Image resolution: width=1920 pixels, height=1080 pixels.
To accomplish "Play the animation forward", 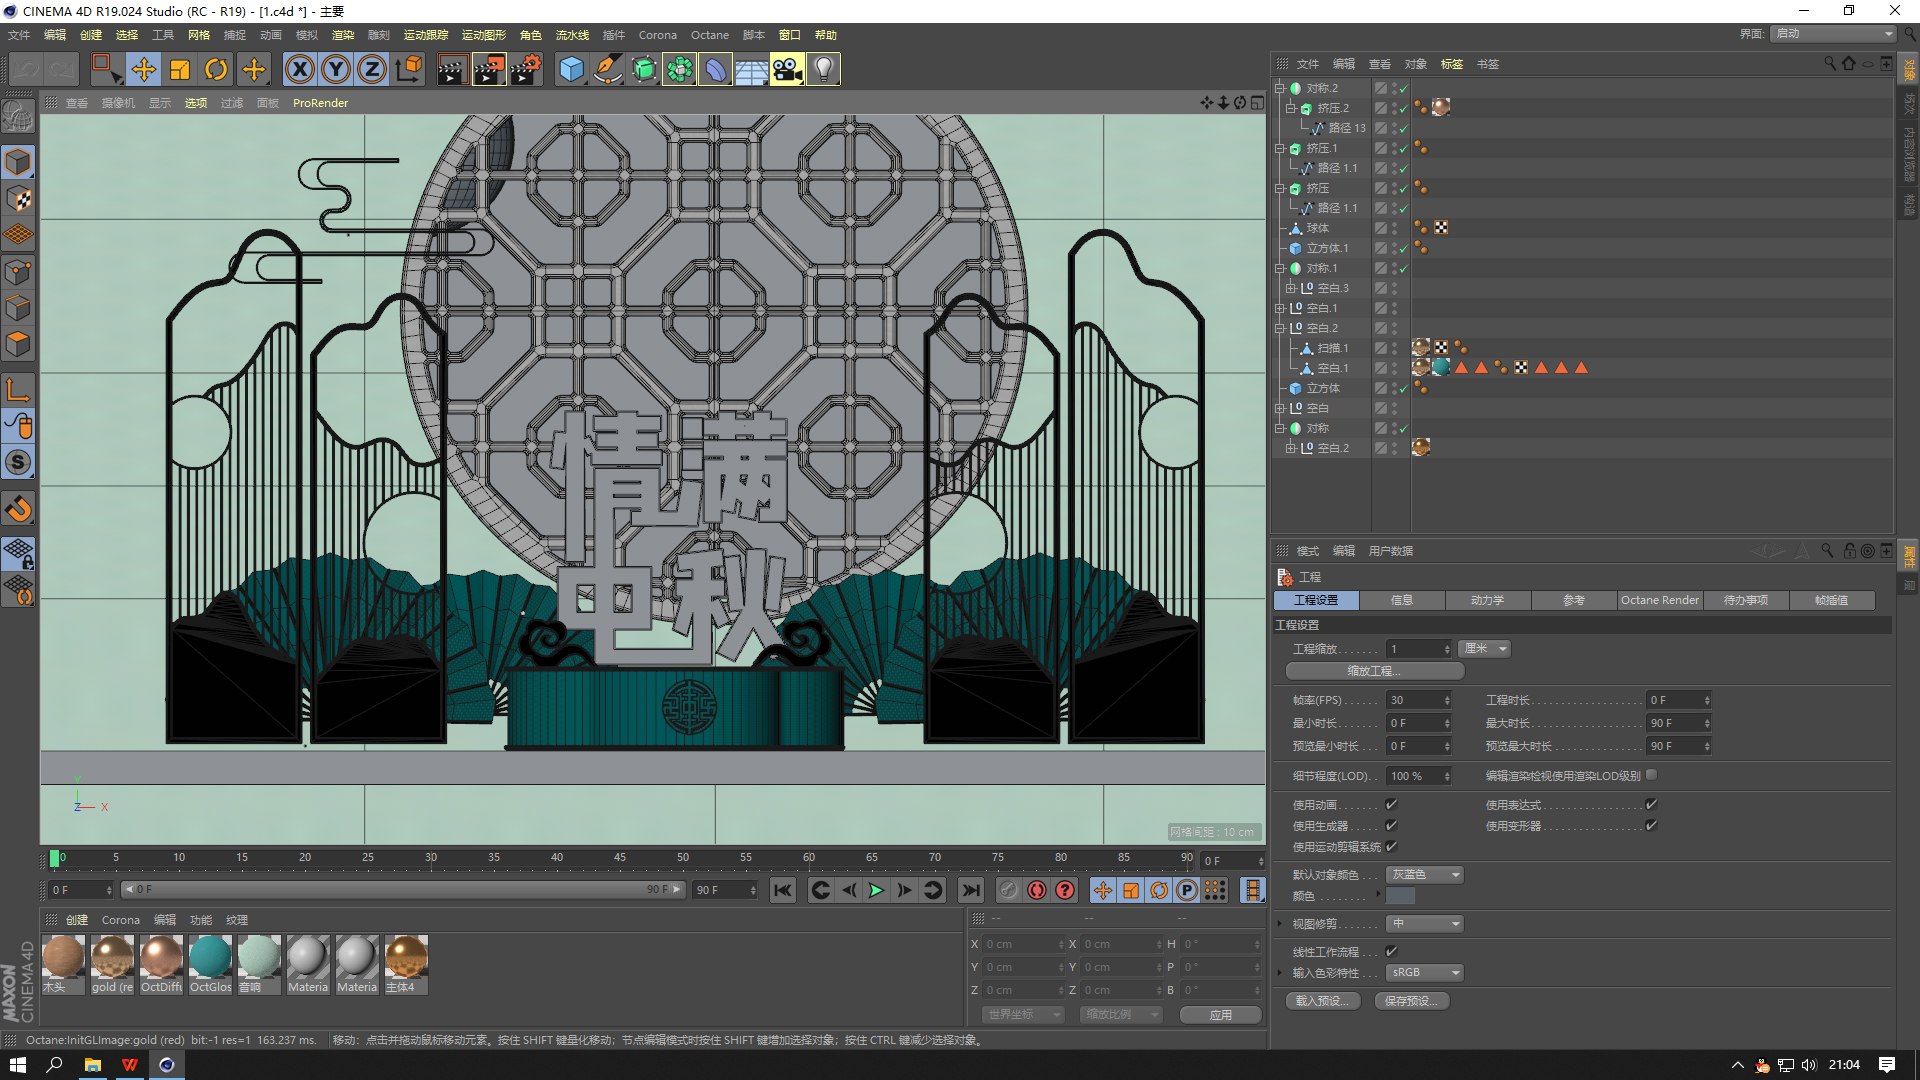I will click(x=876, y=890).
